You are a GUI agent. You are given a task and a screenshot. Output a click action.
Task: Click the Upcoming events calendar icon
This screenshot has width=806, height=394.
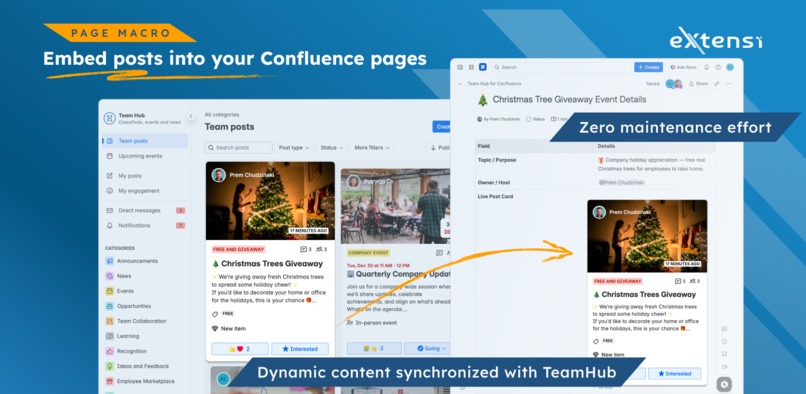point(109,156)
